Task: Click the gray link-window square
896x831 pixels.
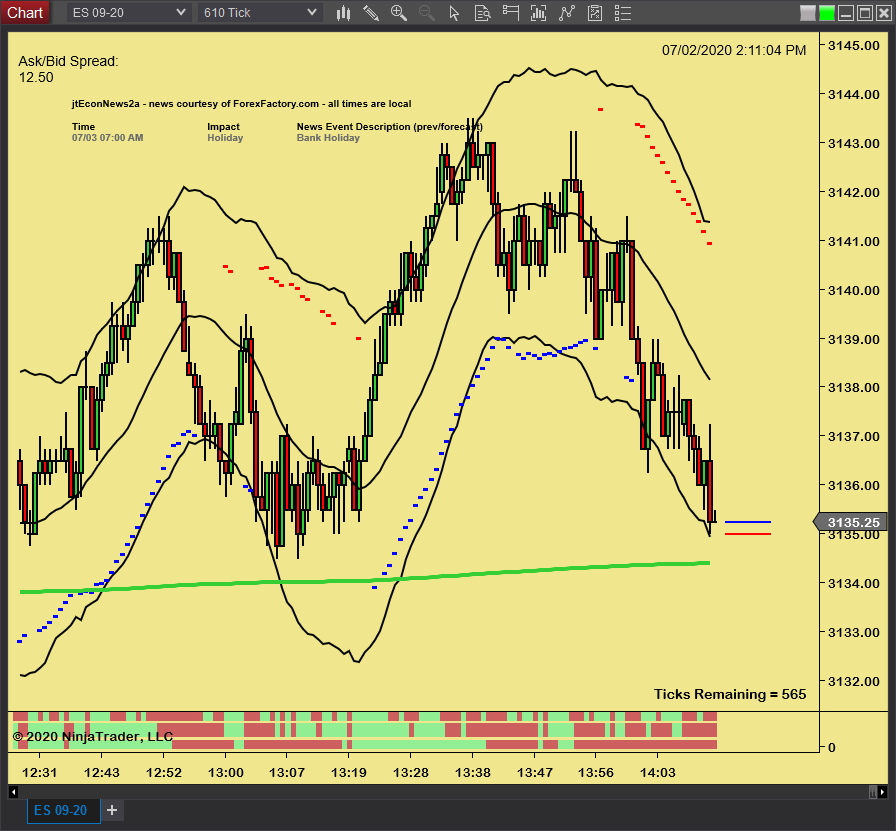Action: click(807, 13)
